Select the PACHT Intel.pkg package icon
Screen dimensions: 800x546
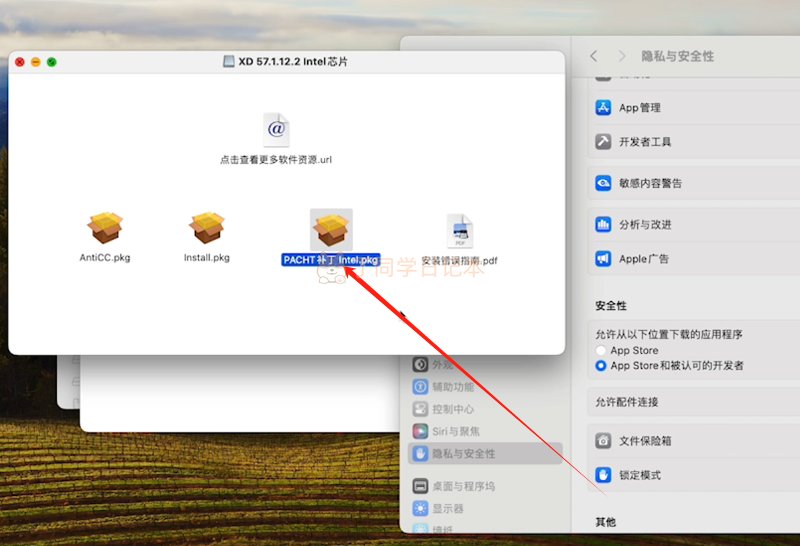[x=331, y=230]
